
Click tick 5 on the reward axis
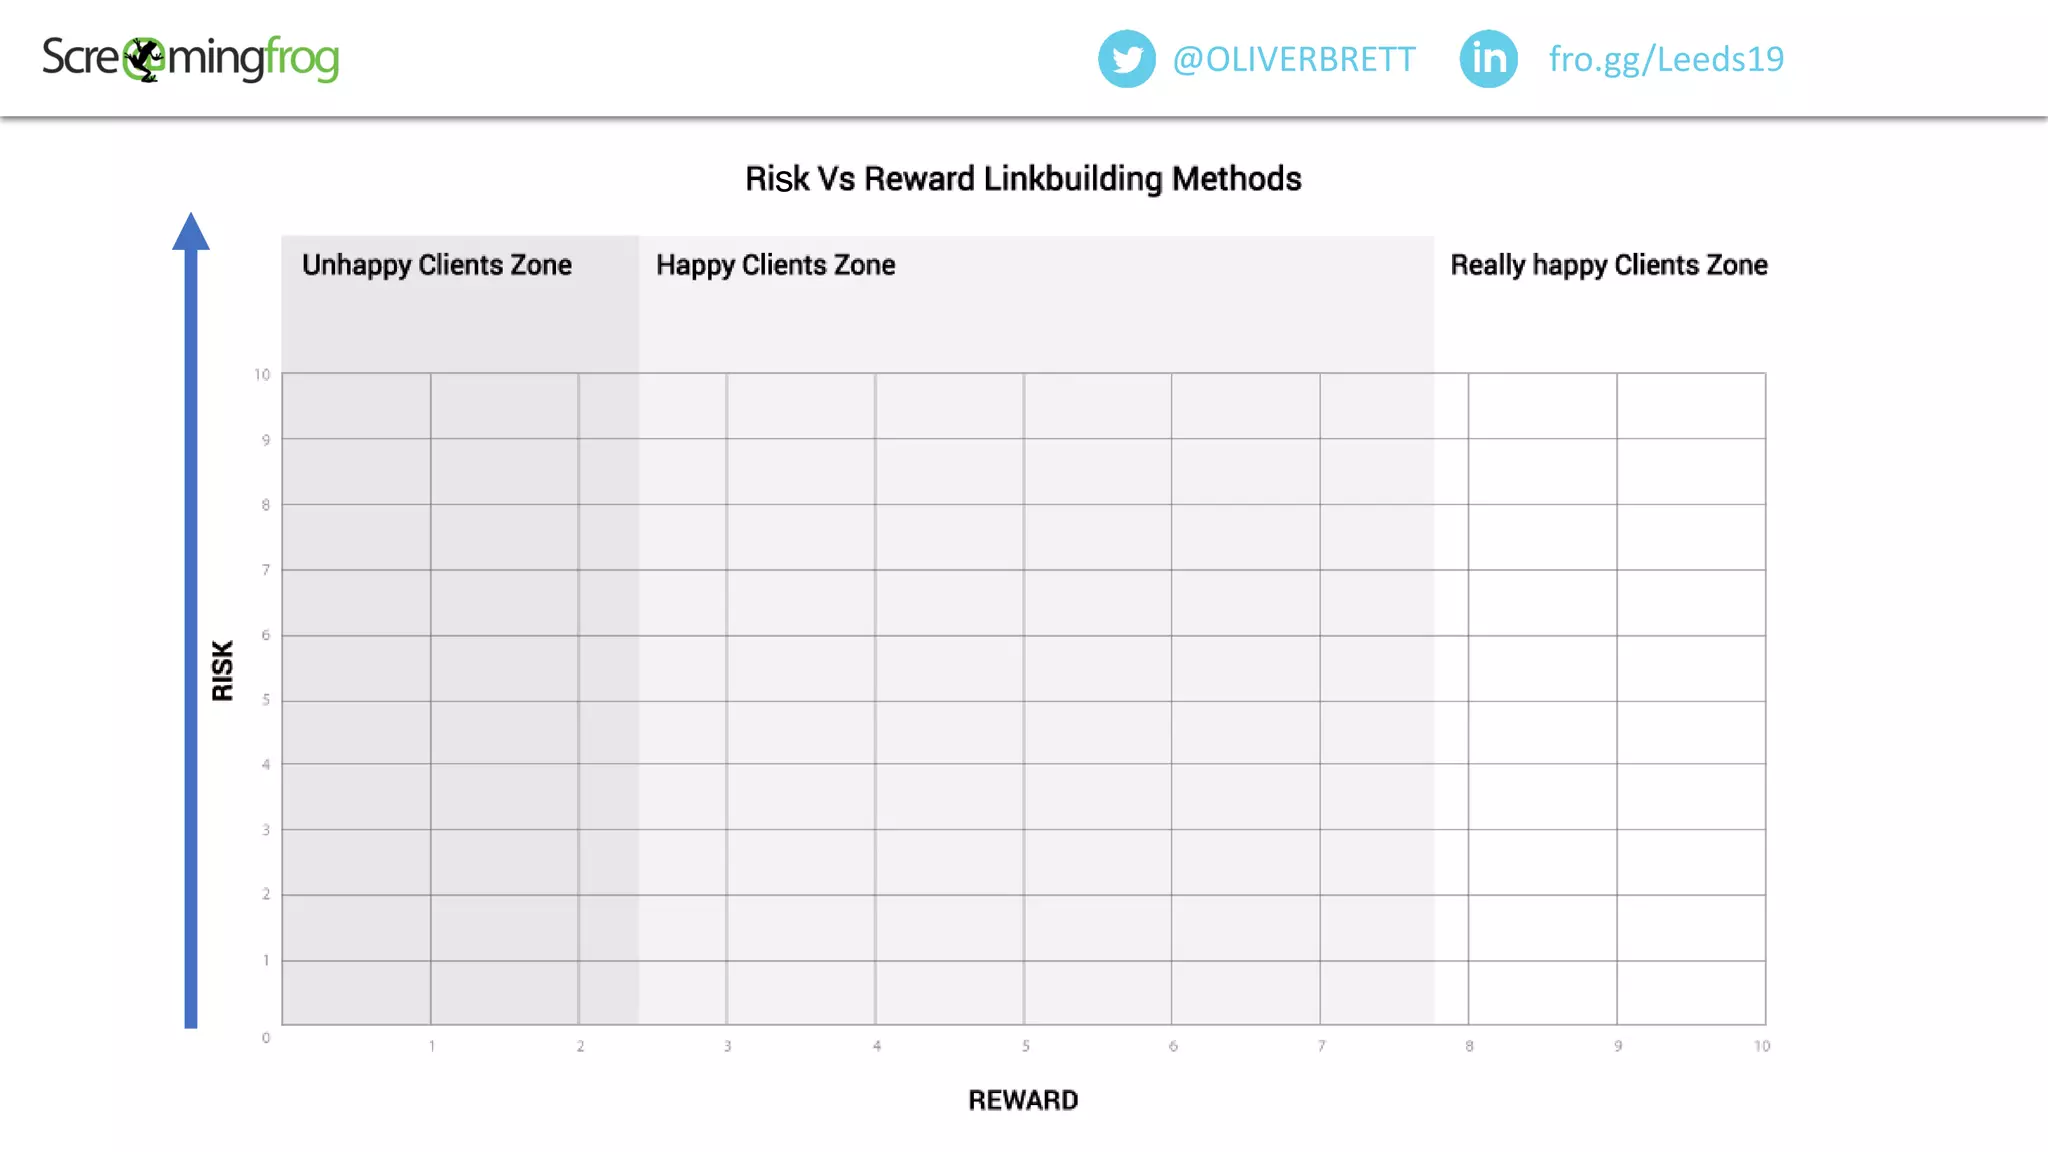point(1025,1046)
